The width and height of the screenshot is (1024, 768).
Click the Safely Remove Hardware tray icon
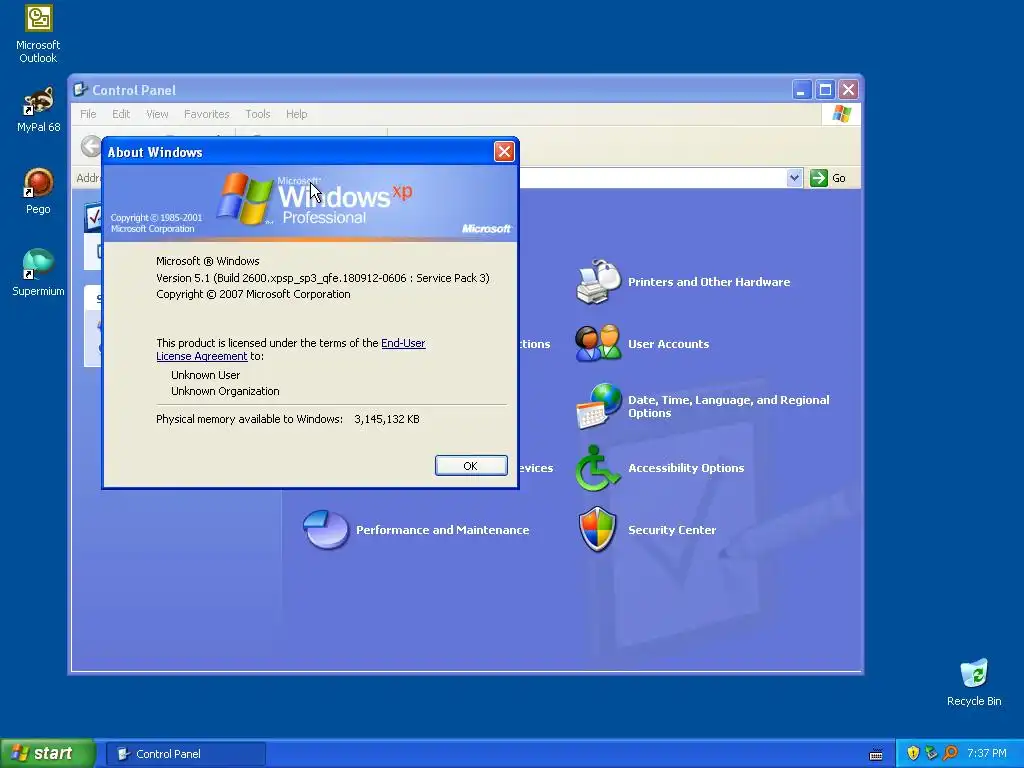pyautogui.click(x=931, y=753)
